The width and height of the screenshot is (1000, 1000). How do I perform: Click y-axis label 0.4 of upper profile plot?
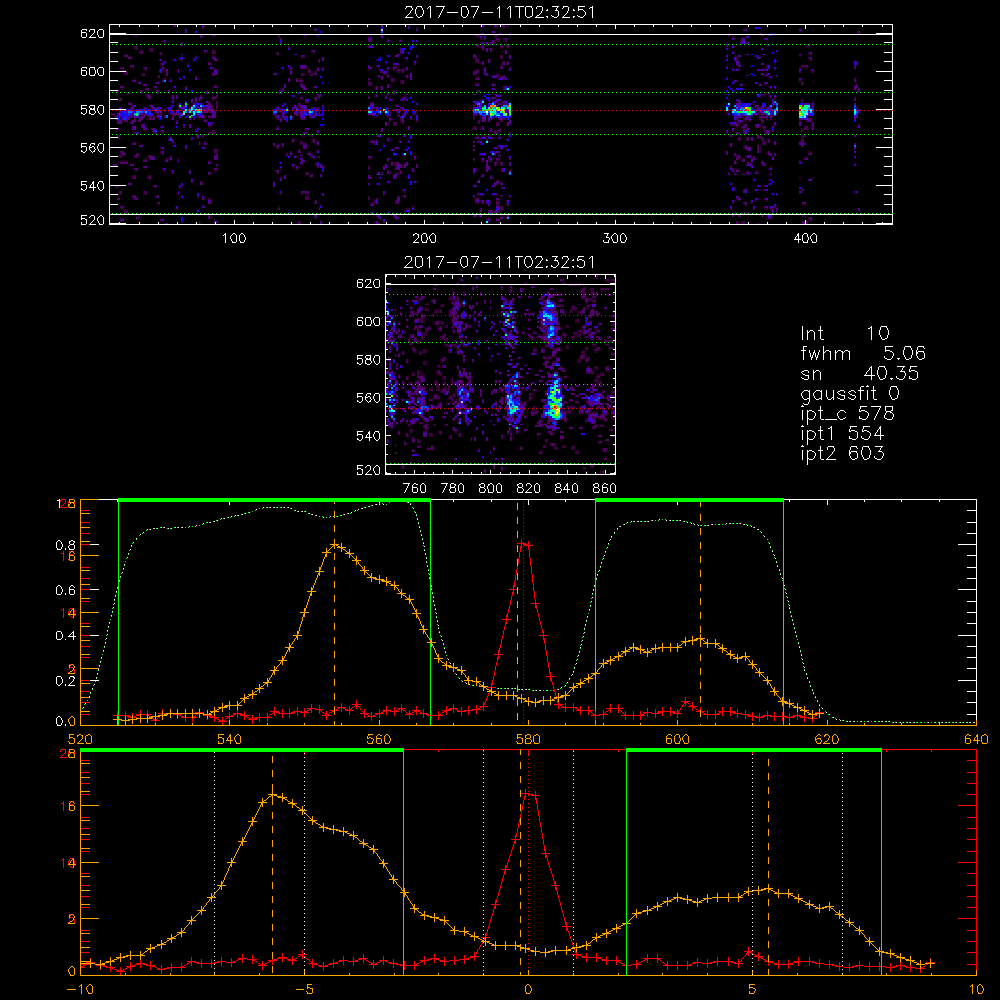[x=66, y=636]
